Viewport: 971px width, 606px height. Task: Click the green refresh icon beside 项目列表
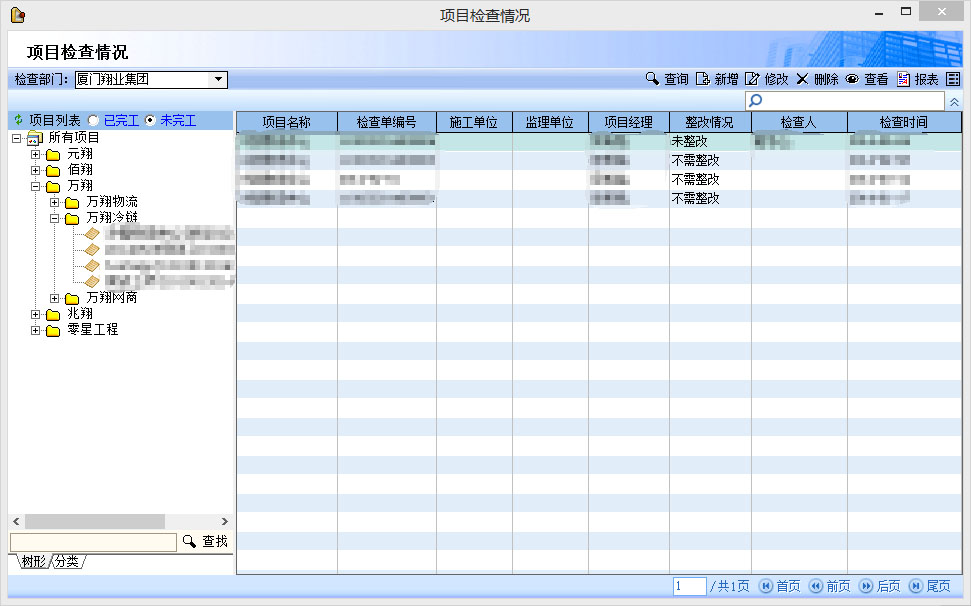tap(17, 120)
